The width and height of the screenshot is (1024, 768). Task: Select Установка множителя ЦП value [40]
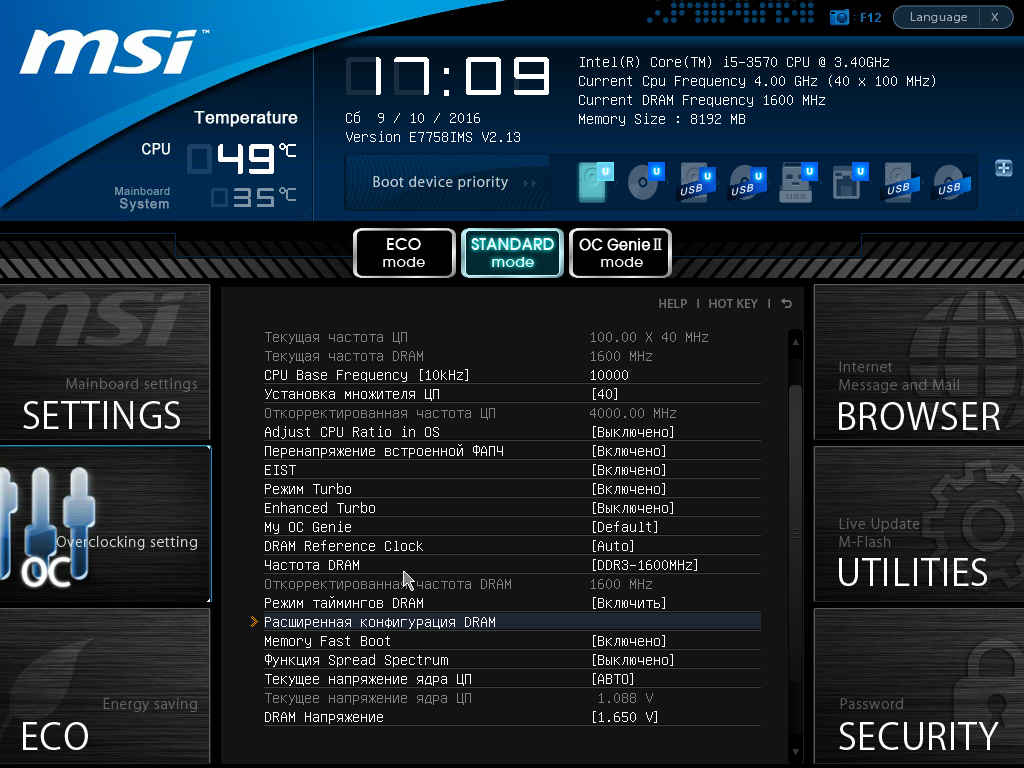604,394
